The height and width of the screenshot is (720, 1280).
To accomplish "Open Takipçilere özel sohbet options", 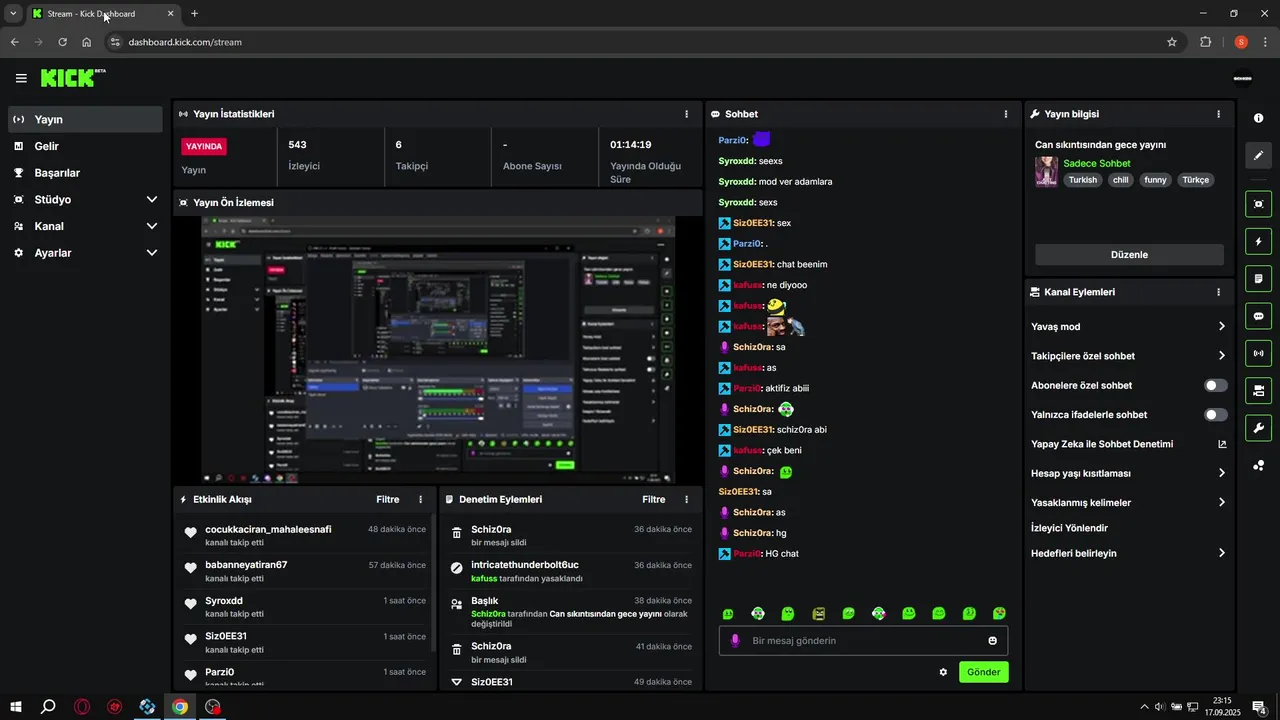I will tap(1128, 356).
